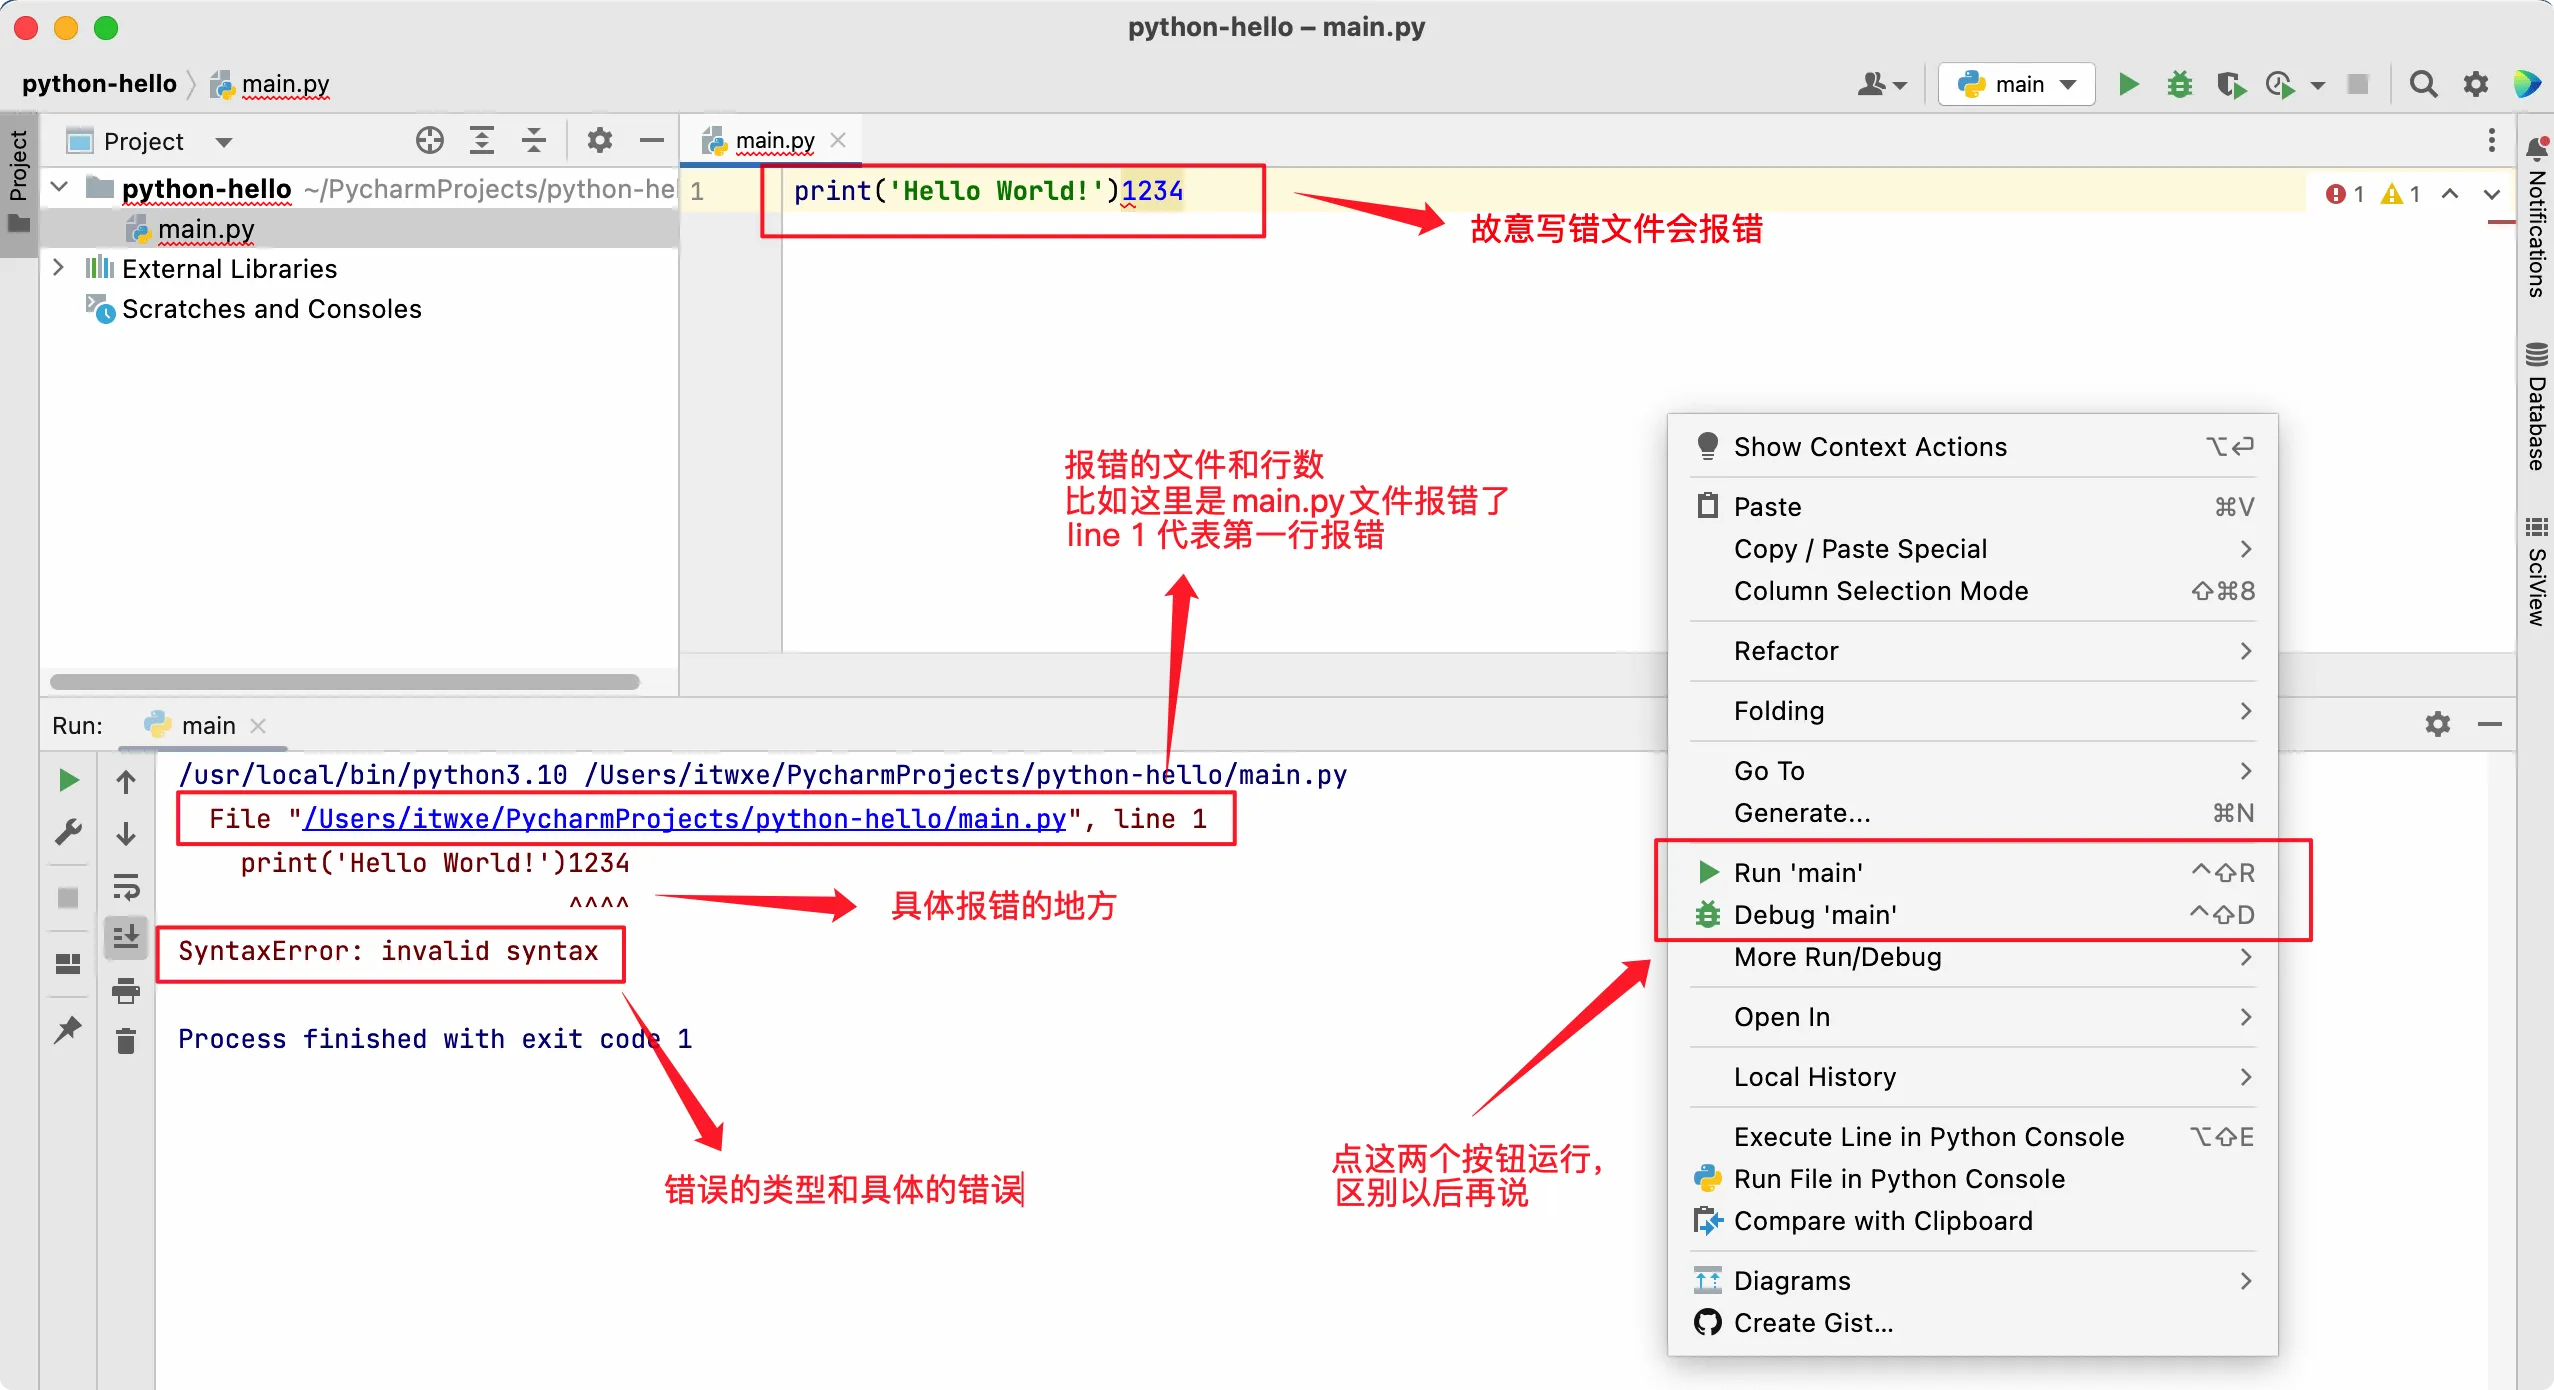2554x1390 pixels.
Task: Toggle scroll to end in console
Action: 126,937
